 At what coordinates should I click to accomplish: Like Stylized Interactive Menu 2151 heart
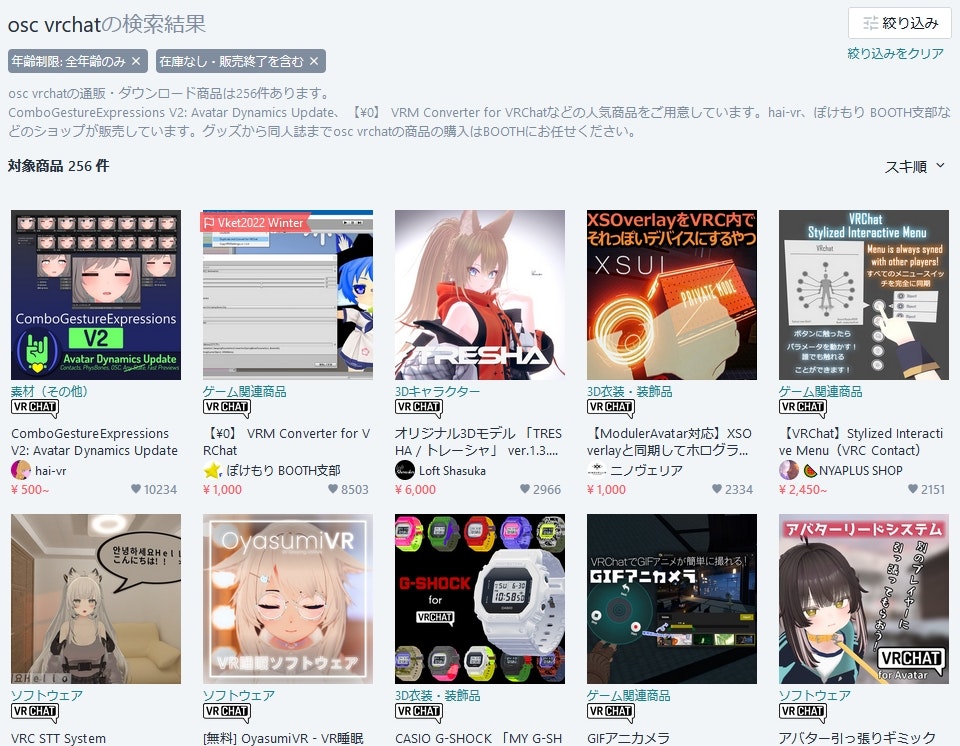(913, 489)
